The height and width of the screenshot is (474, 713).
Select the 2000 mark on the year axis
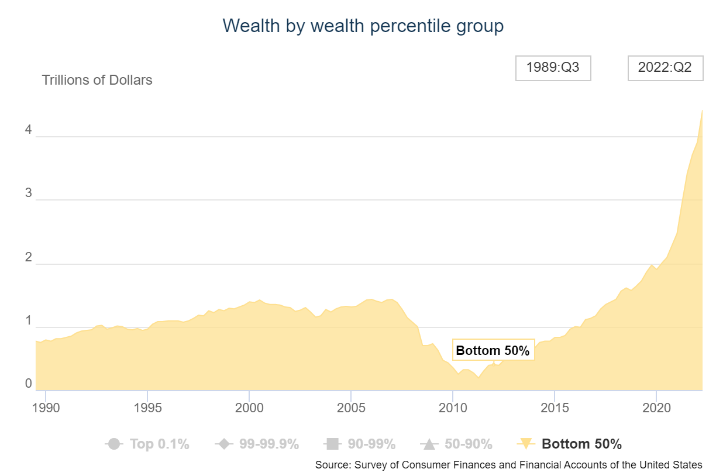click(249, 408)
